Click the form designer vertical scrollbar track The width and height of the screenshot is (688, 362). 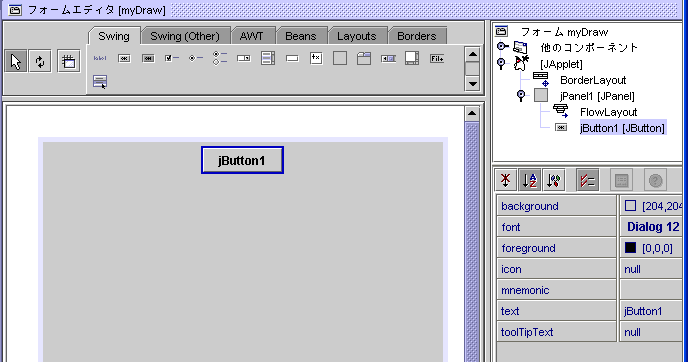472,241
